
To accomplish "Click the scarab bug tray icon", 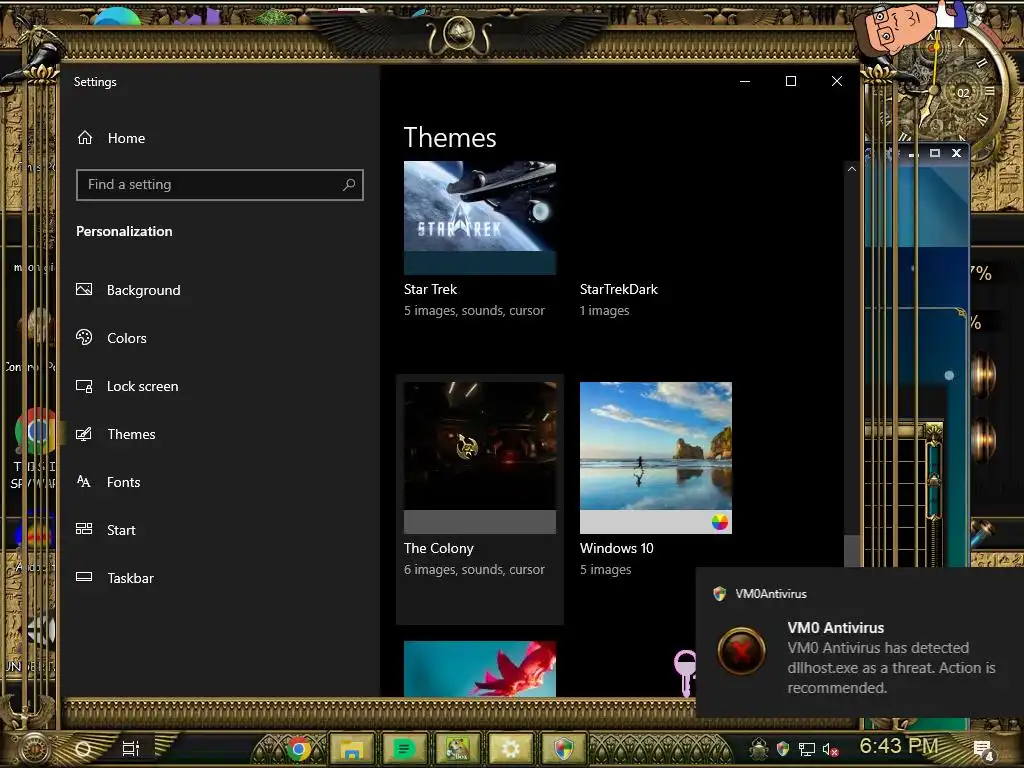I will click(759, 749).
